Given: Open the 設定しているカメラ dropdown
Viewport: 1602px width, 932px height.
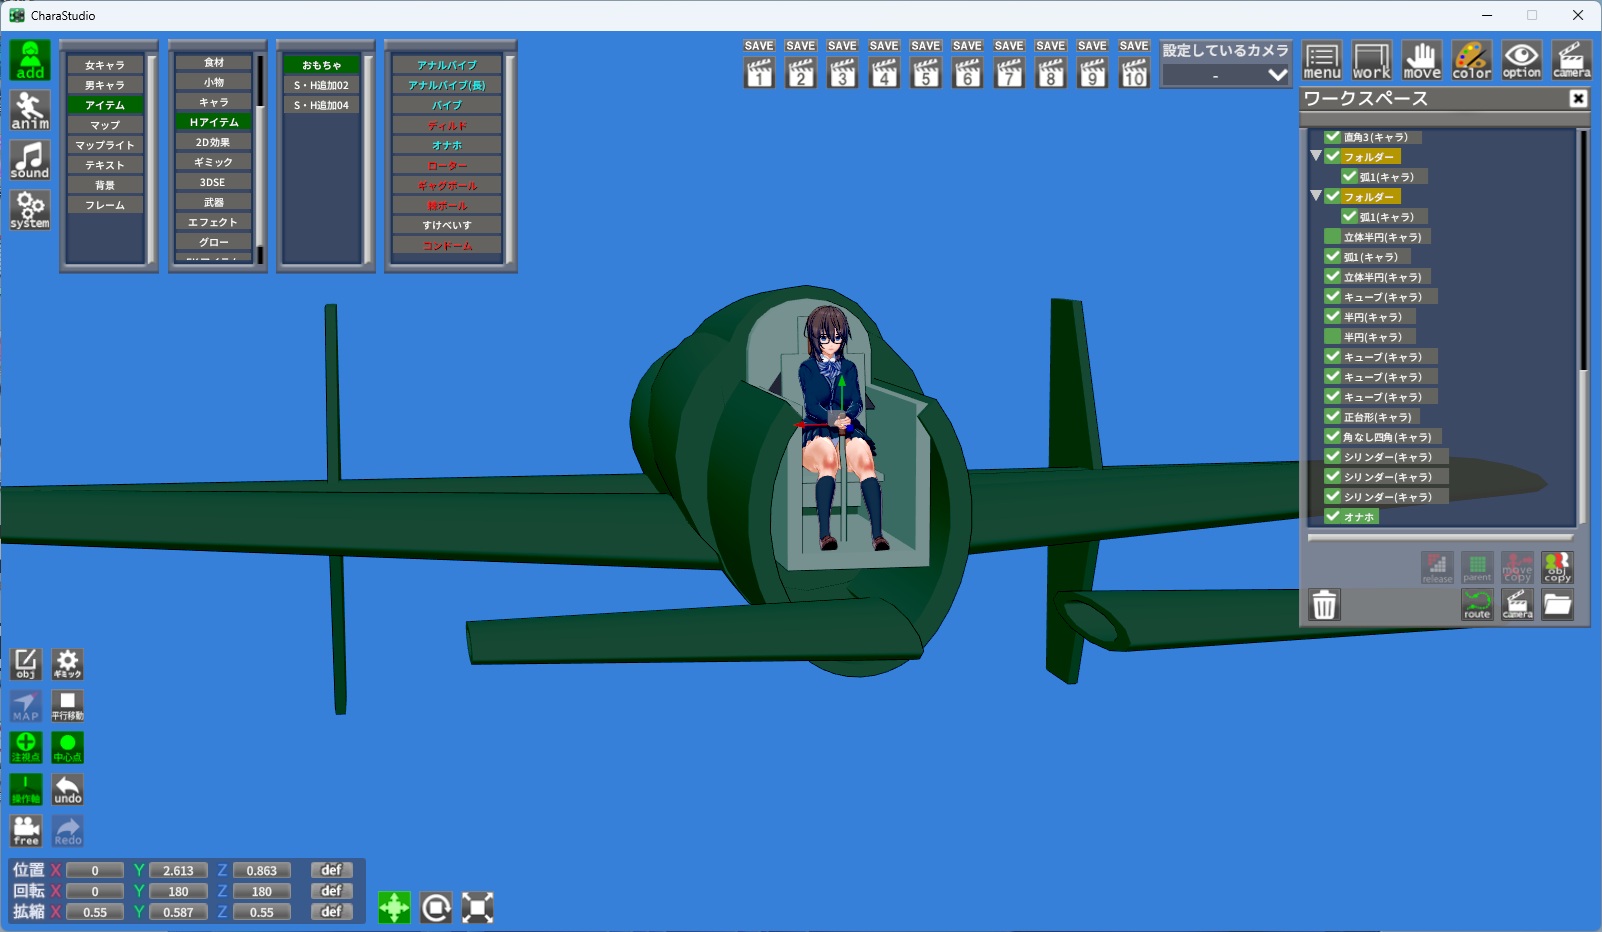Looking at the screenshot, I should 1225,75.
